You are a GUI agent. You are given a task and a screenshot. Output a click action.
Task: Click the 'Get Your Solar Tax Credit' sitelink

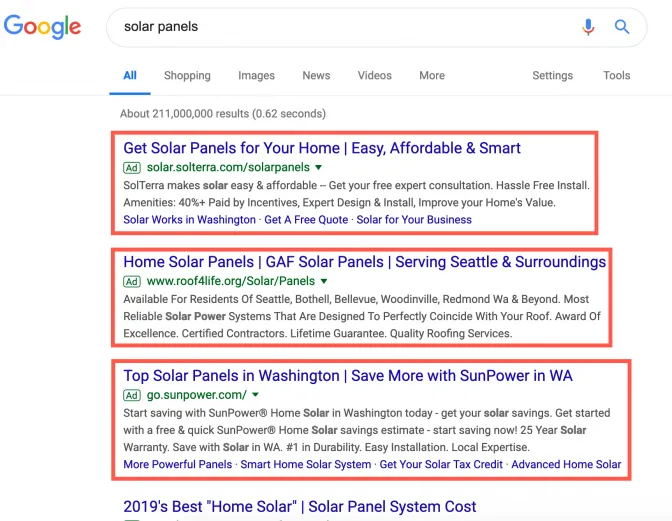click(441, 464)
